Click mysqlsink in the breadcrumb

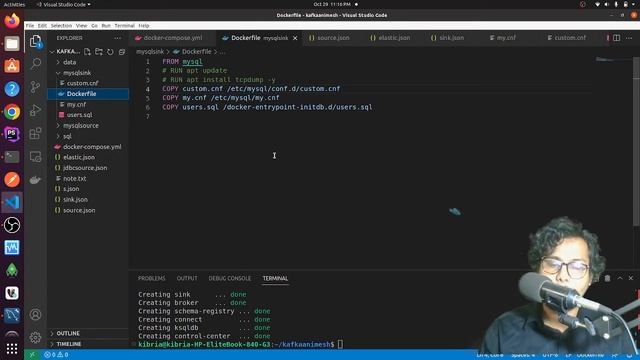click(150, 52)
